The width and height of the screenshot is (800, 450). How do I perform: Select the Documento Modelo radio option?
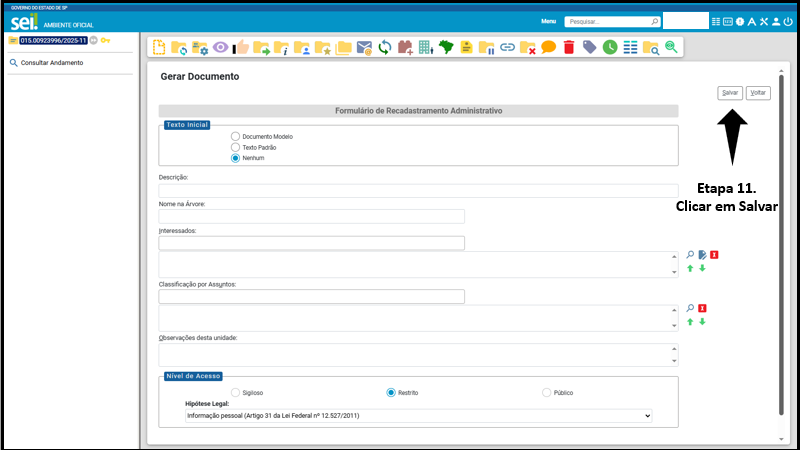(236, 136)
